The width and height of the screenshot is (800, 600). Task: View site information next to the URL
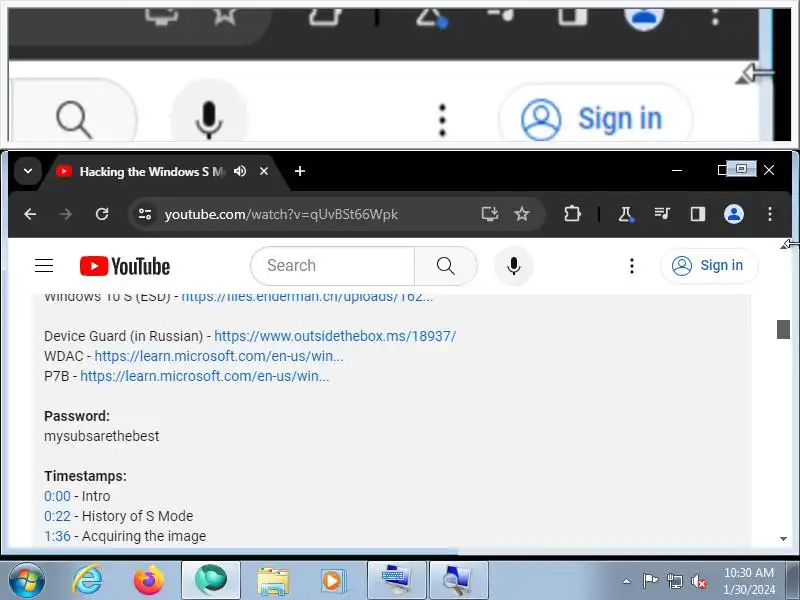(145, 214)
